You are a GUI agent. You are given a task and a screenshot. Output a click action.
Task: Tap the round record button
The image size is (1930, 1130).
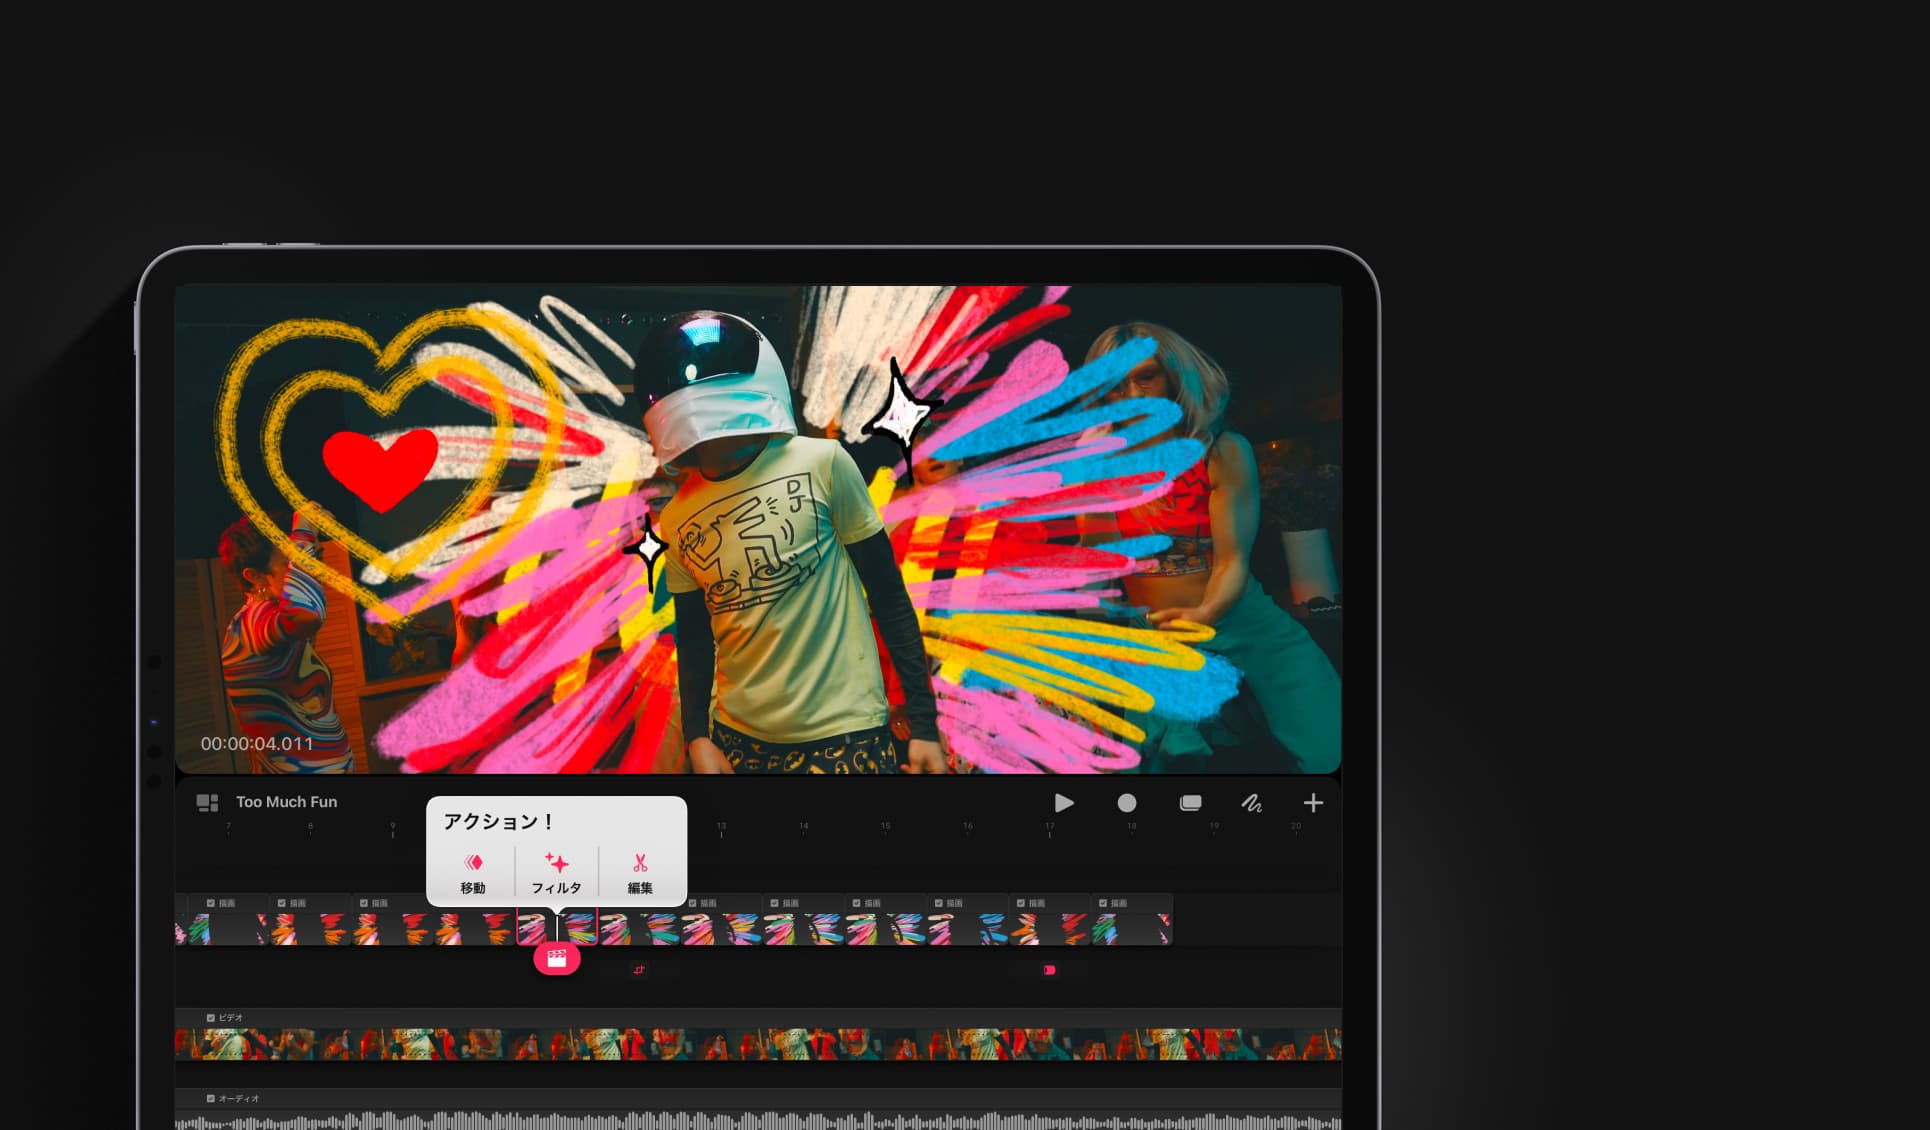pos(1127,803)
